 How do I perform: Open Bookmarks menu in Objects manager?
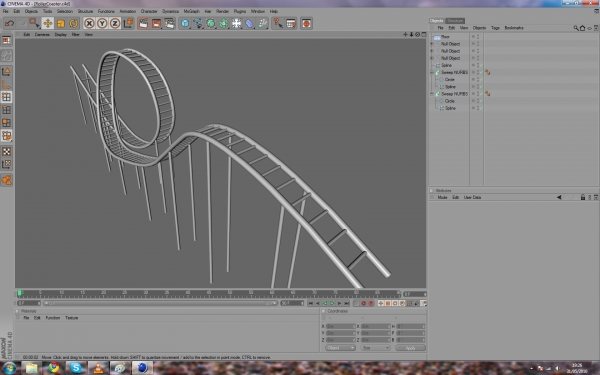click(x=514, y=28)
